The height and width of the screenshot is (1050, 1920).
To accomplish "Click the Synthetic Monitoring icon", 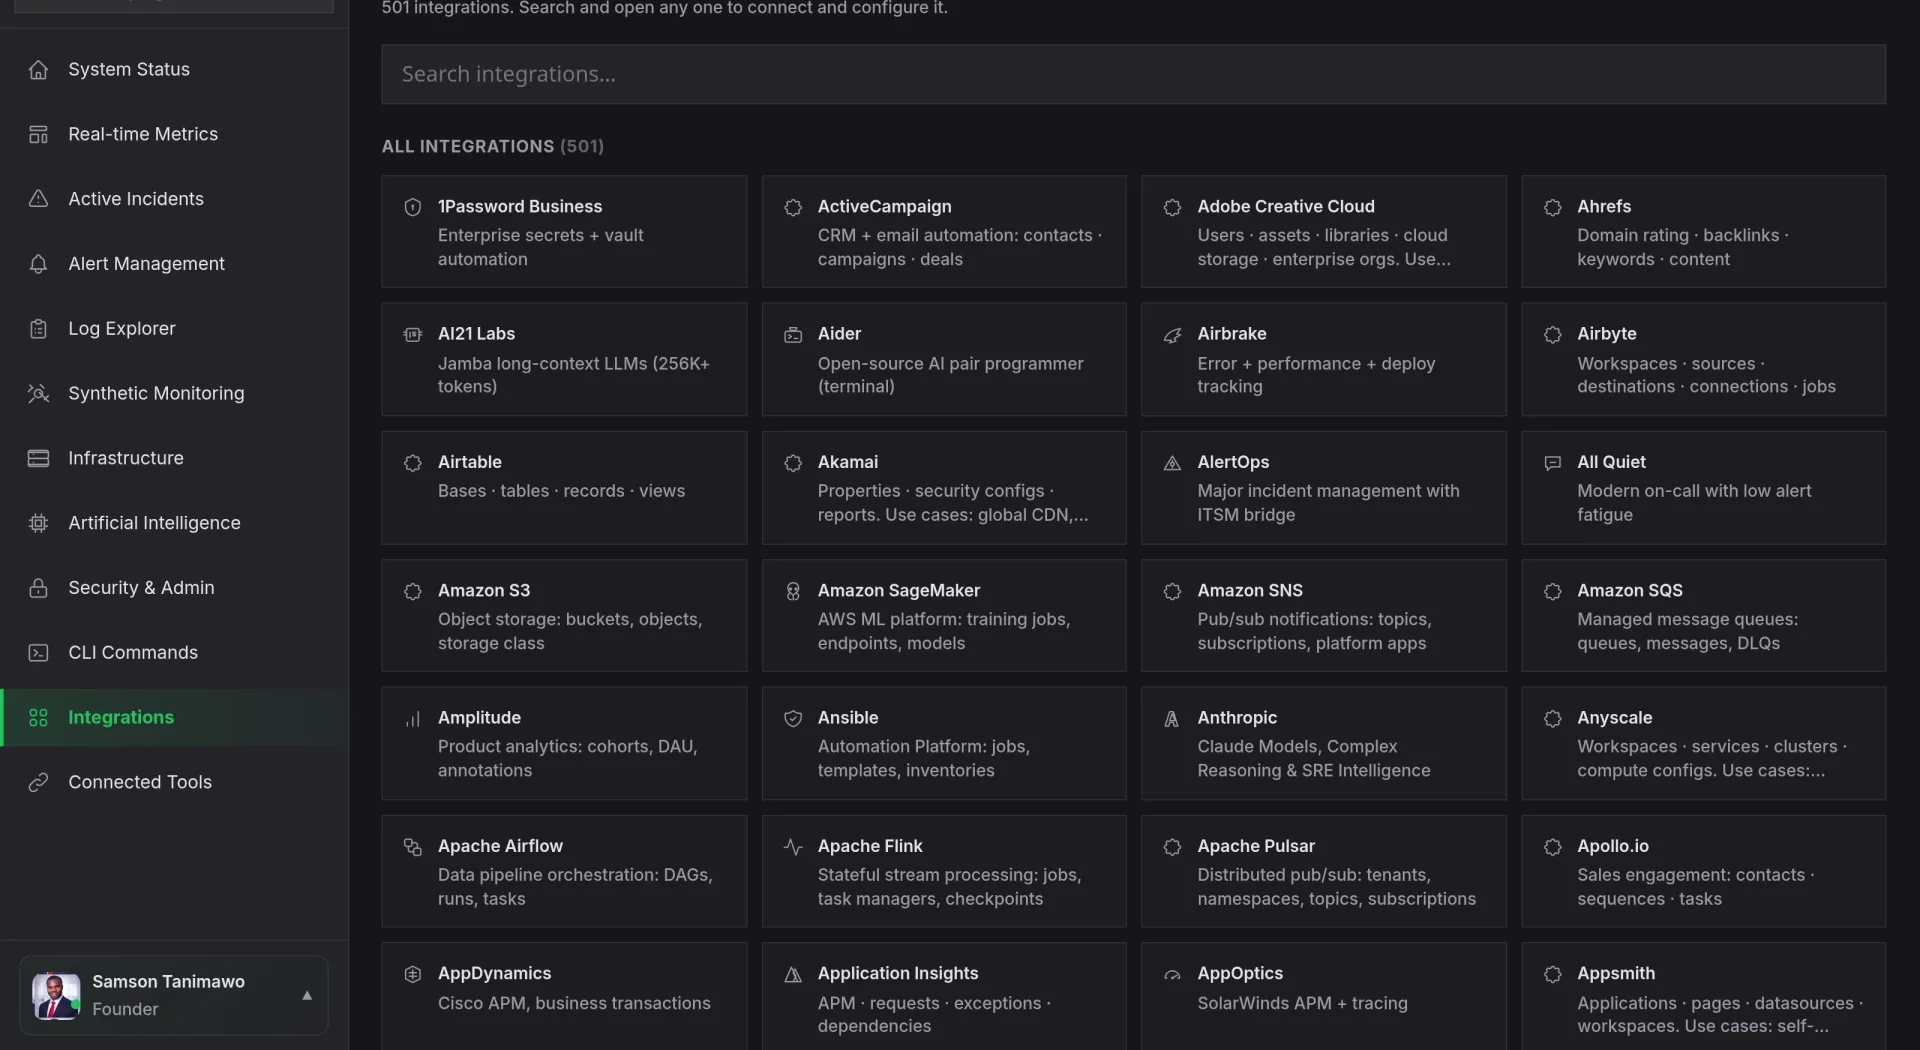I will point(38,393).
